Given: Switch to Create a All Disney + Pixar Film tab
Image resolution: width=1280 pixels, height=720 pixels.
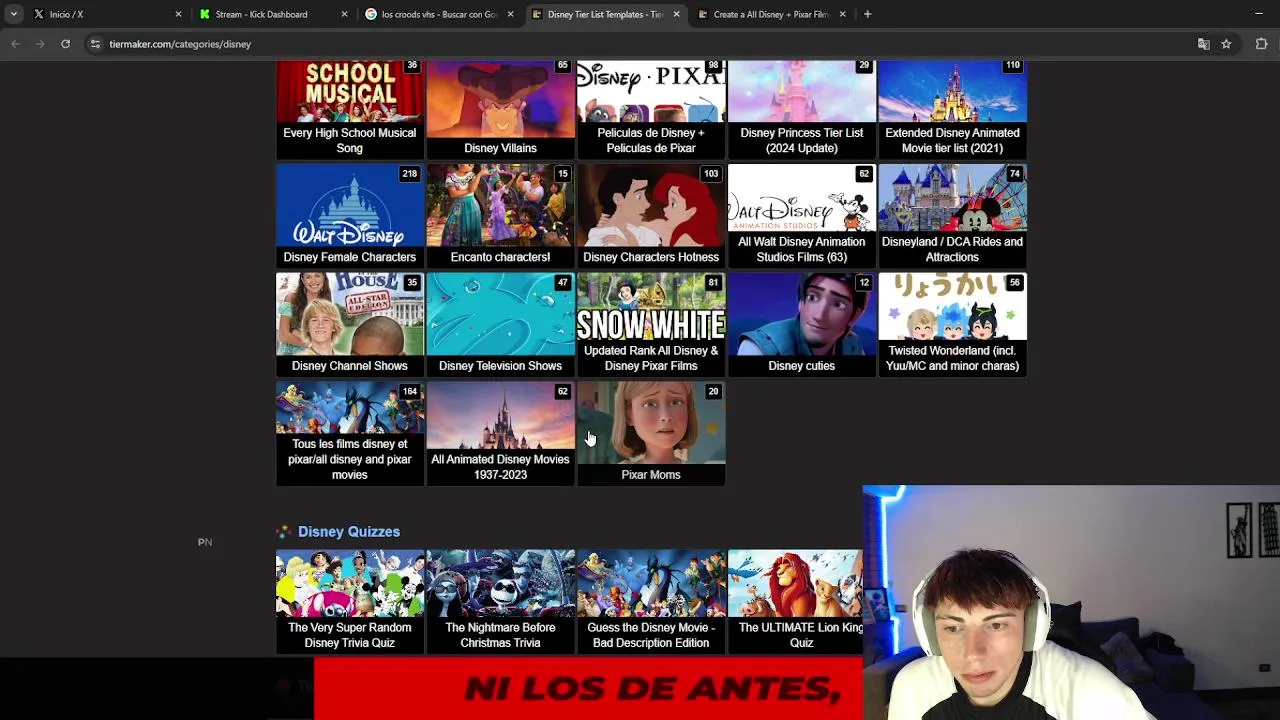Looking at the screenshot, I should [x=770, y=14].
